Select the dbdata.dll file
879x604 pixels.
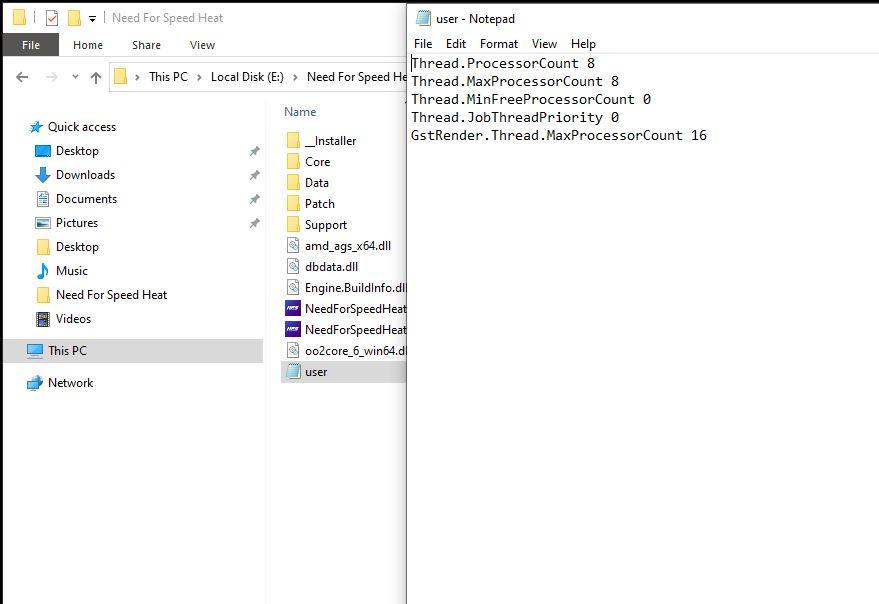(x=331, y=267)
